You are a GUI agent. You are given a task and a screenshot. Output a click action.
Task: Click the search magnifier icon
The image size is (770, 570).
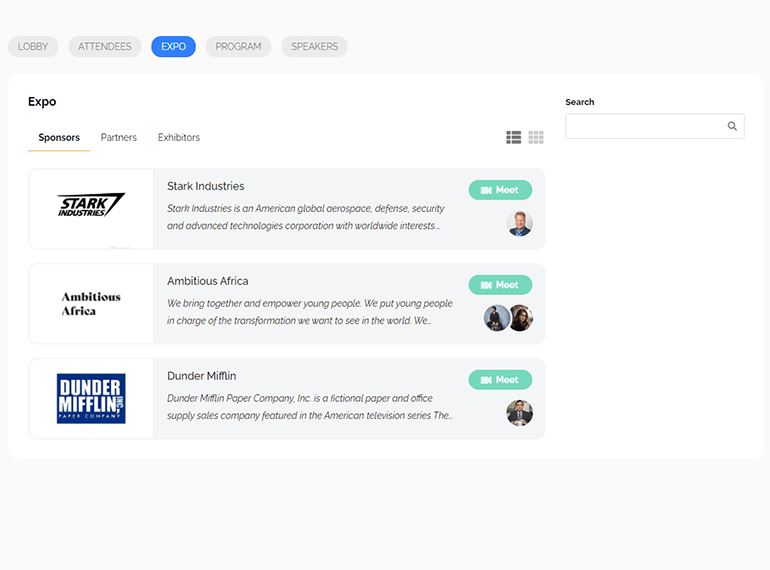point(732,127)
